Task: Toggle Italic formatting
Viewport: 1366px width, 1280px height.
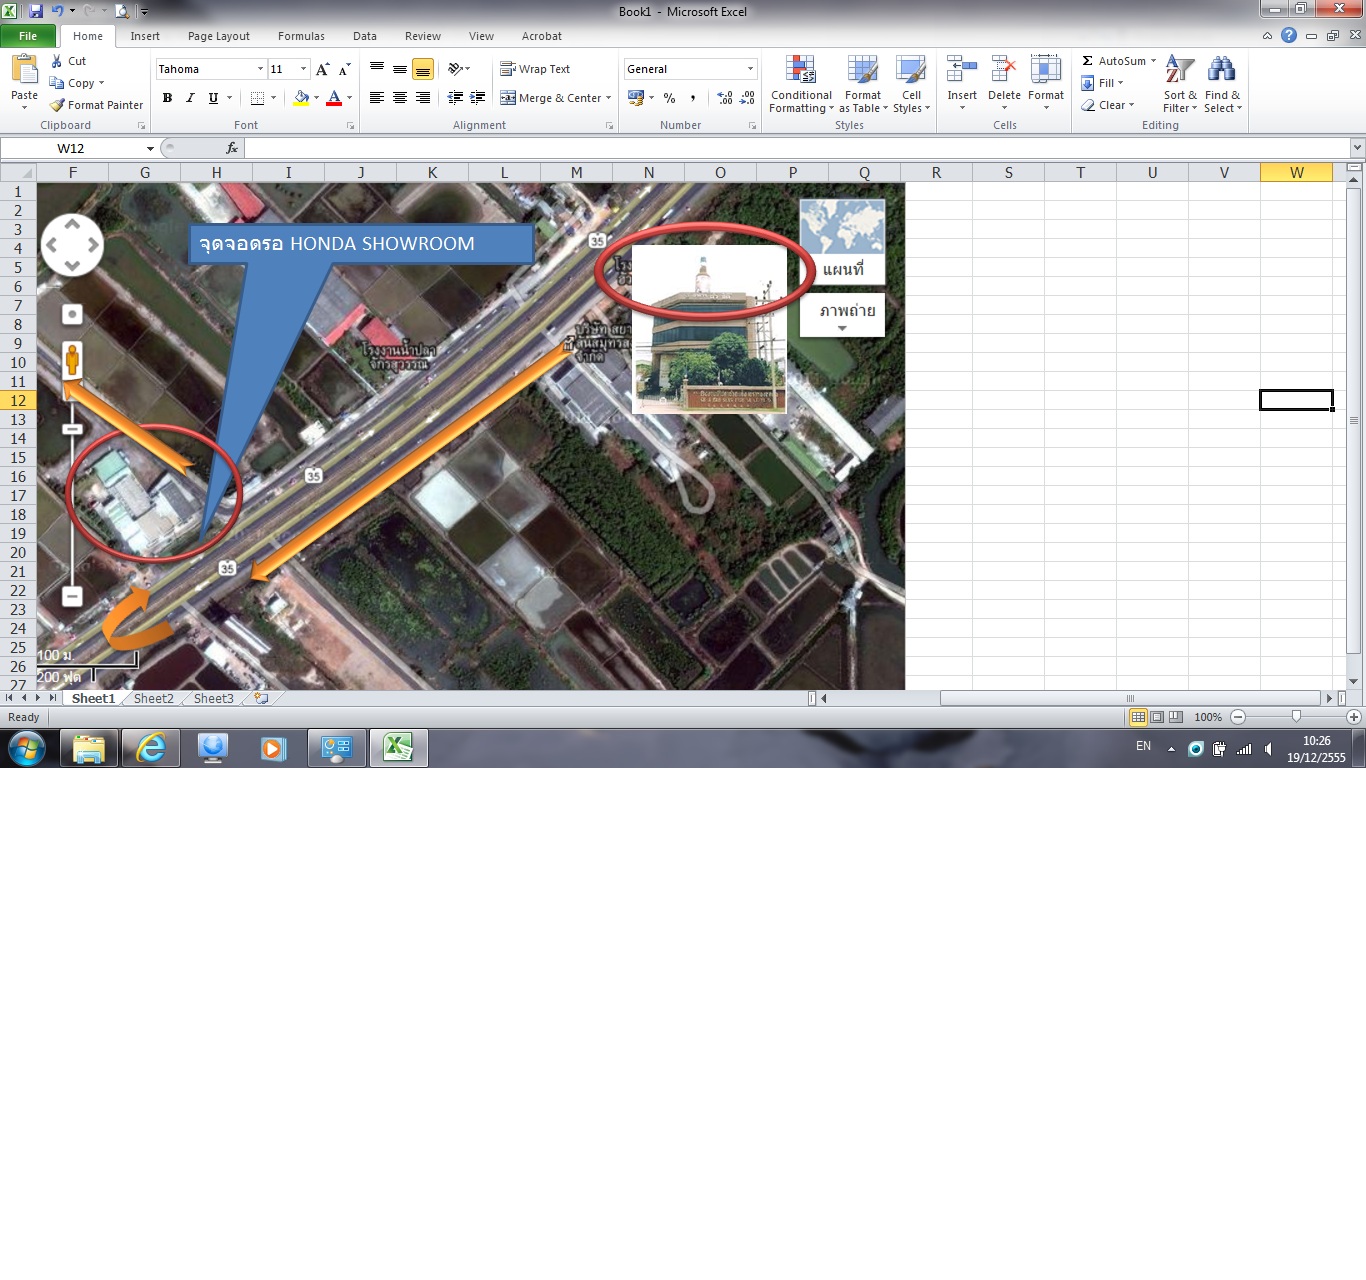Action: click(190, 98)
